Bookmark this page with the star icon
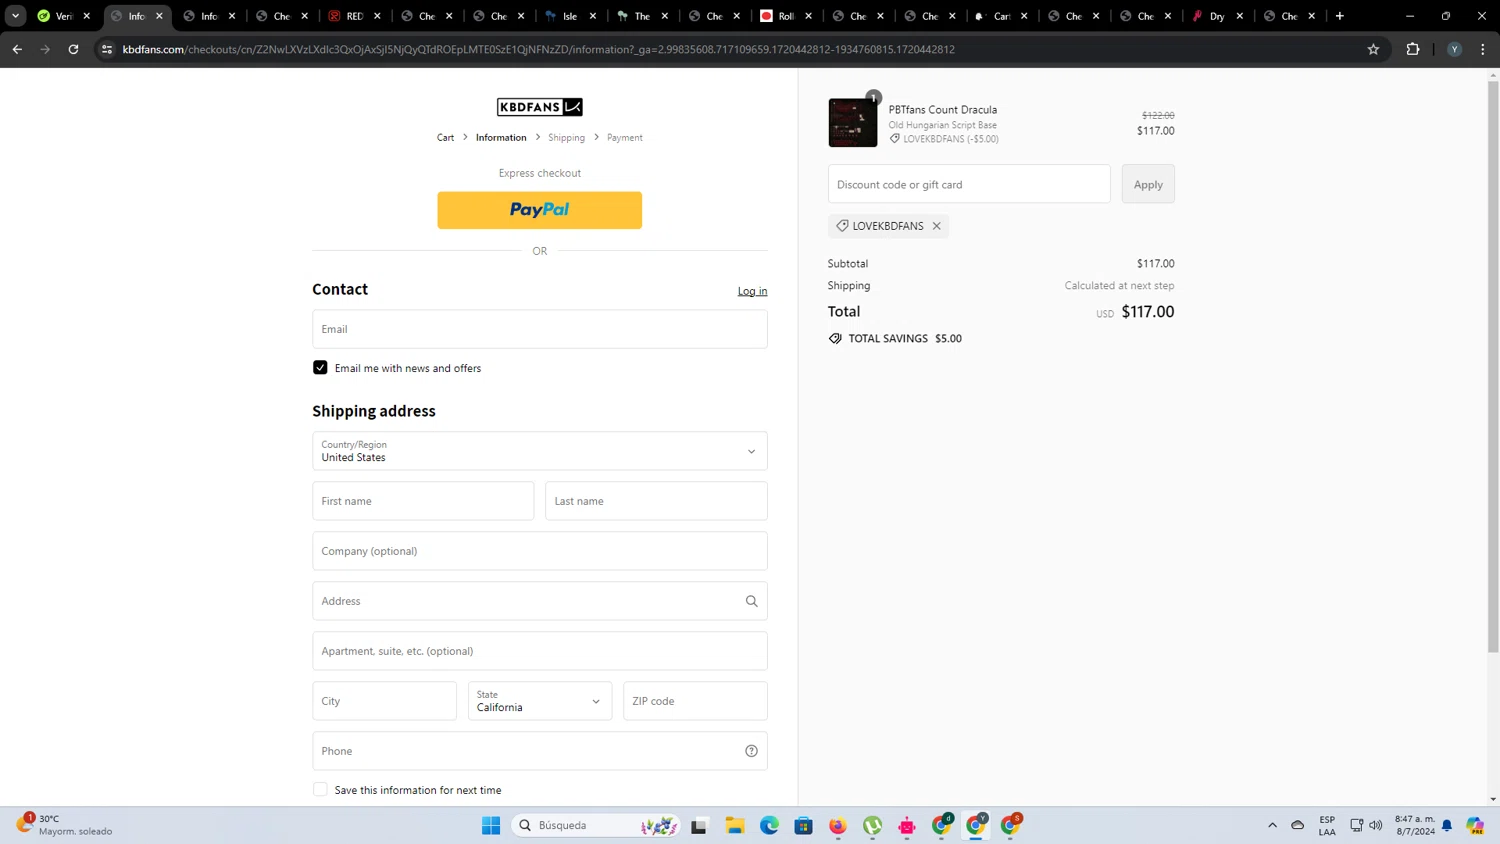Image resolution: width=1500 pixels, height=844 pixels. (1373, 49)
